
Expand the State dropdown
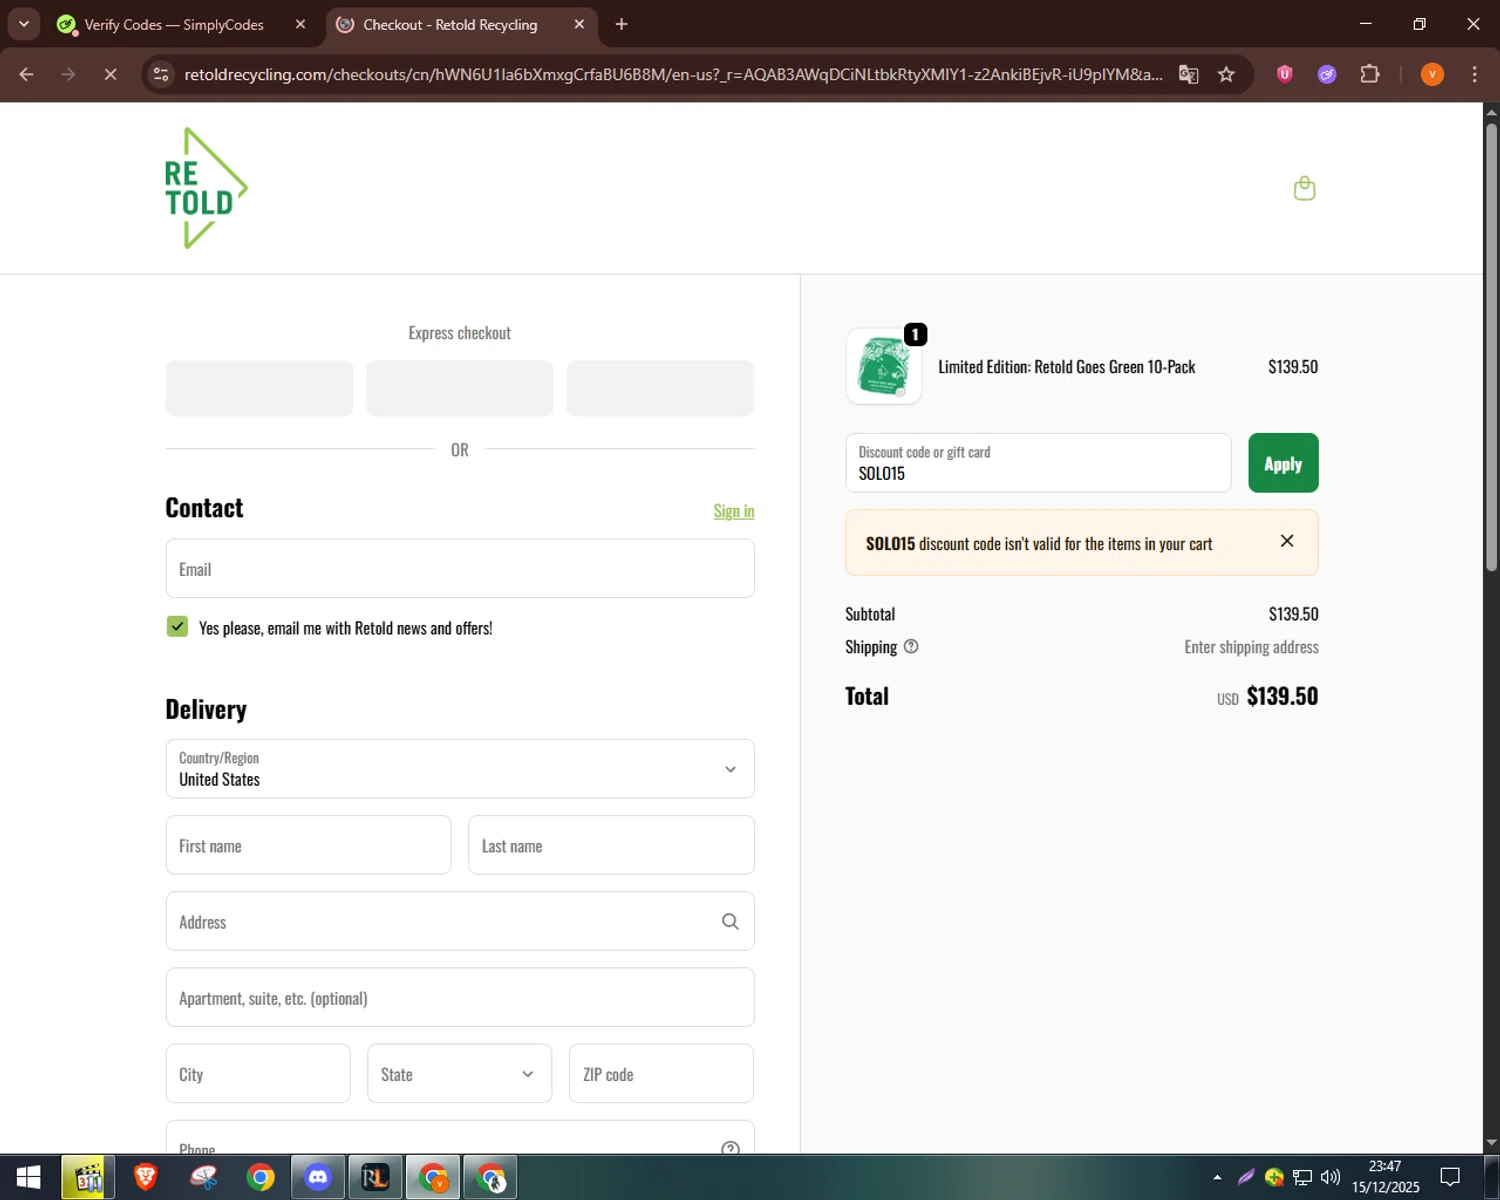[x=459, y=1073]
